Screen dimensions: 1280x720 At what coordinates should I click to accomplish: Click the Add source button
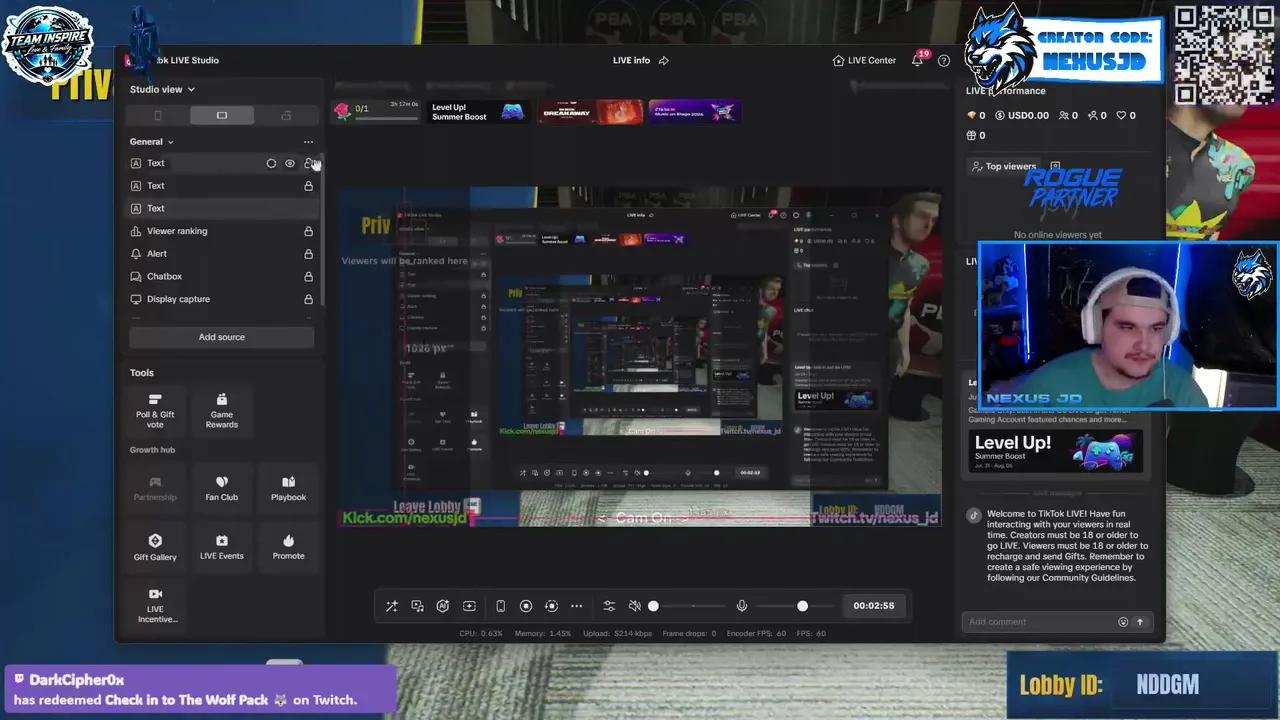[222, 337]
